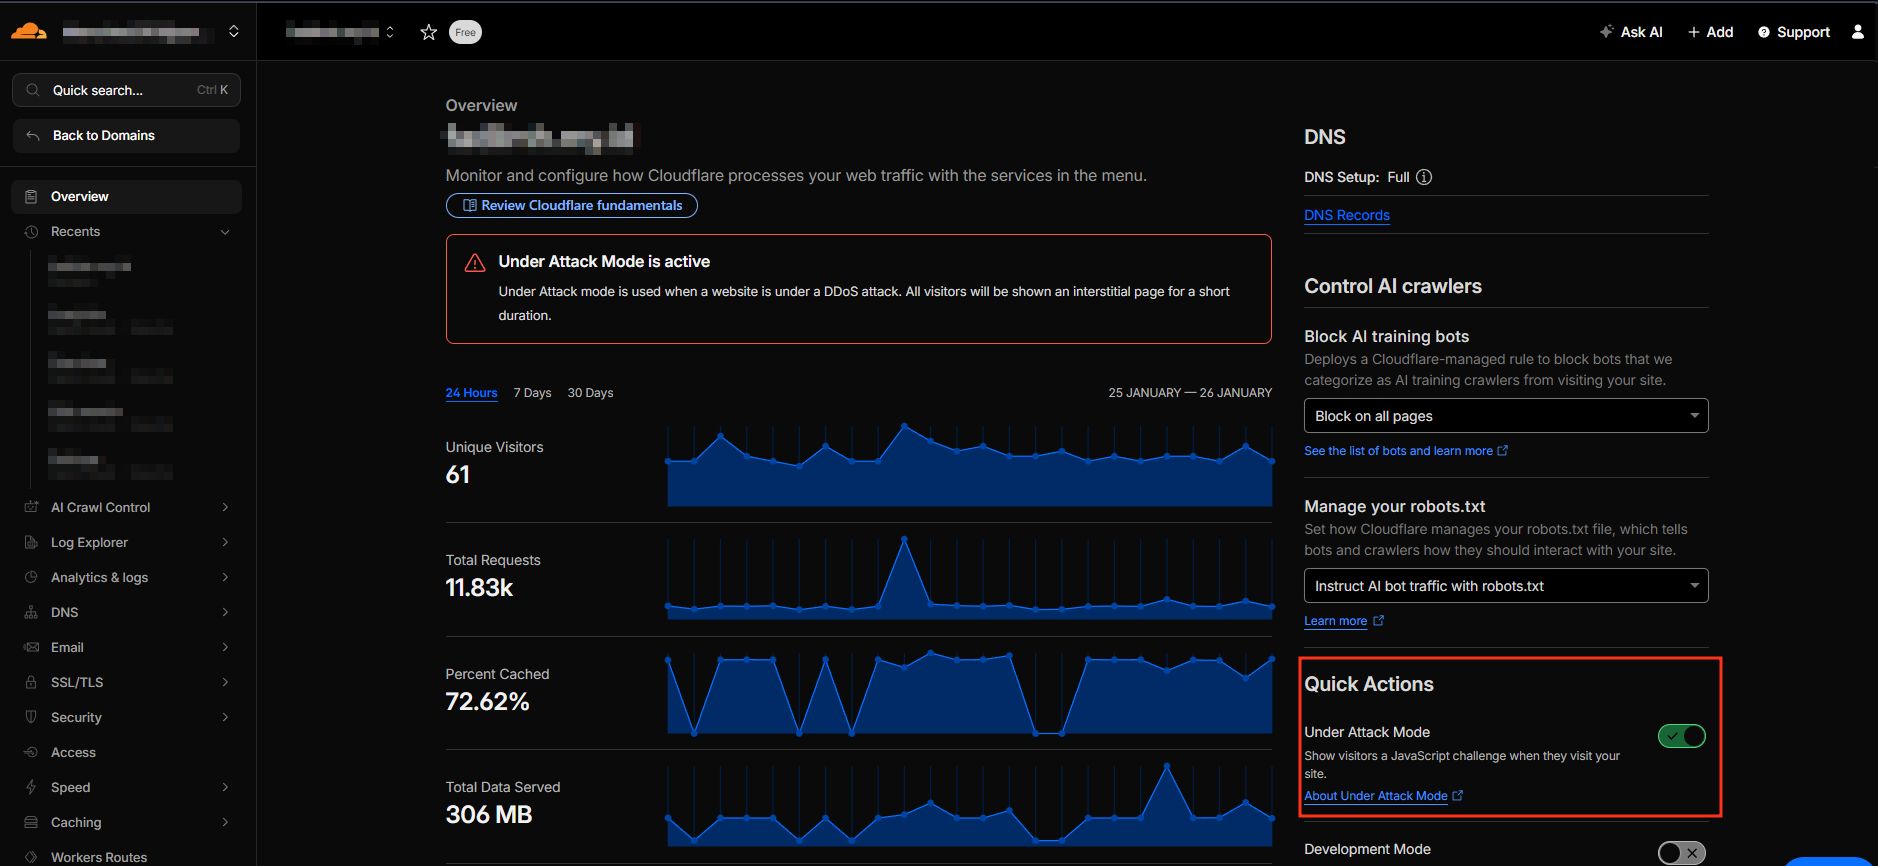Click the Caching sidebar icon
The width and height of the screenshot is (1878, 866).
(31, 822)
